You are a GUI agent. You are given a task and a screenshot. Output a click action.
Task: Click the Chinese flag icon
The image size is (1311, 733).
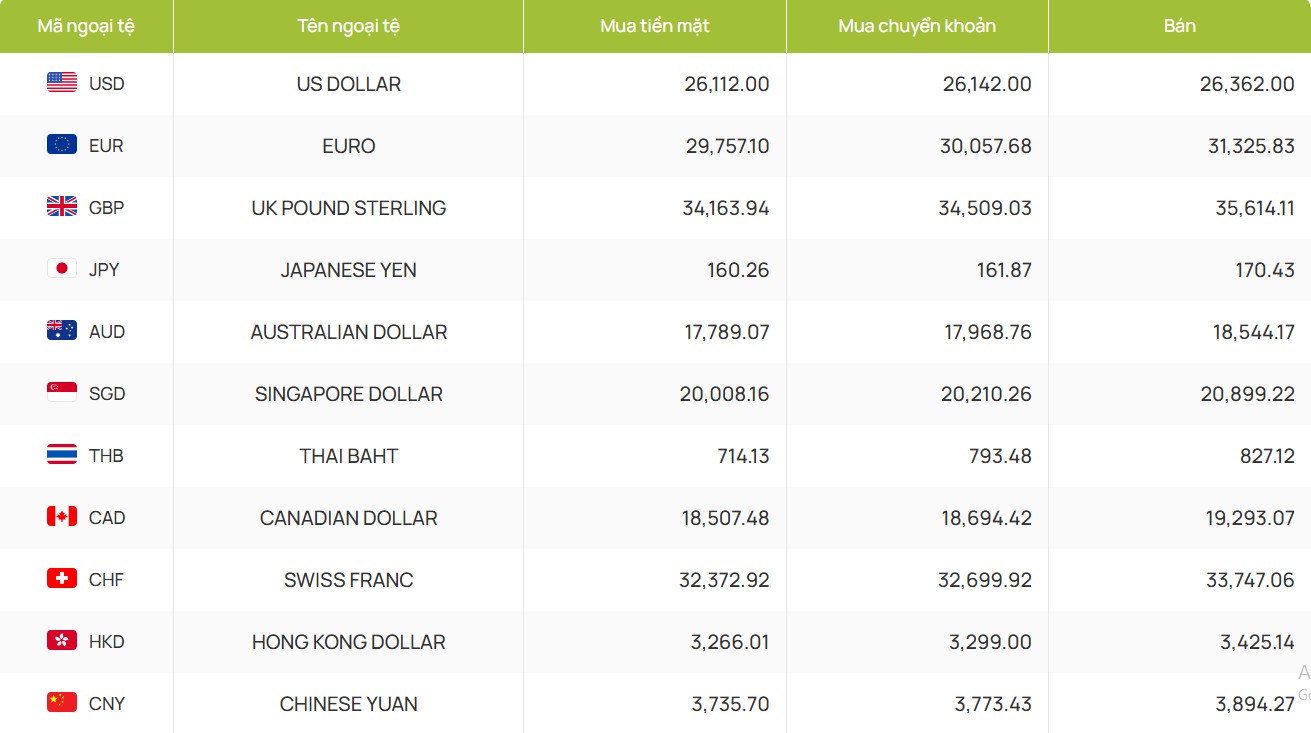coord(62,703)
